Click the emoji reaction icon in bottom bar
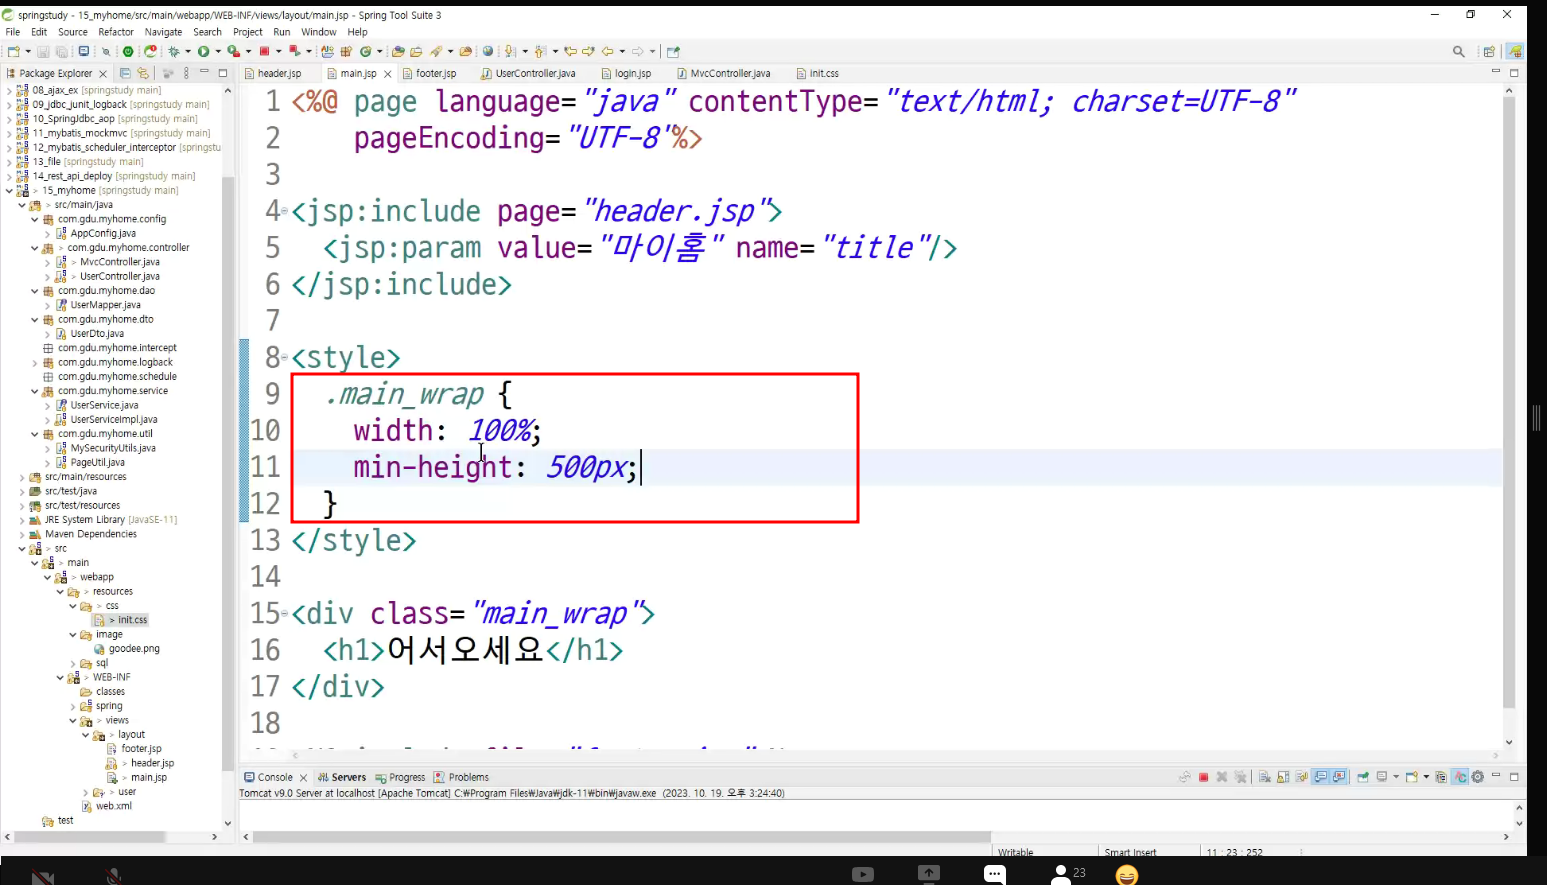 point(1127,875)
